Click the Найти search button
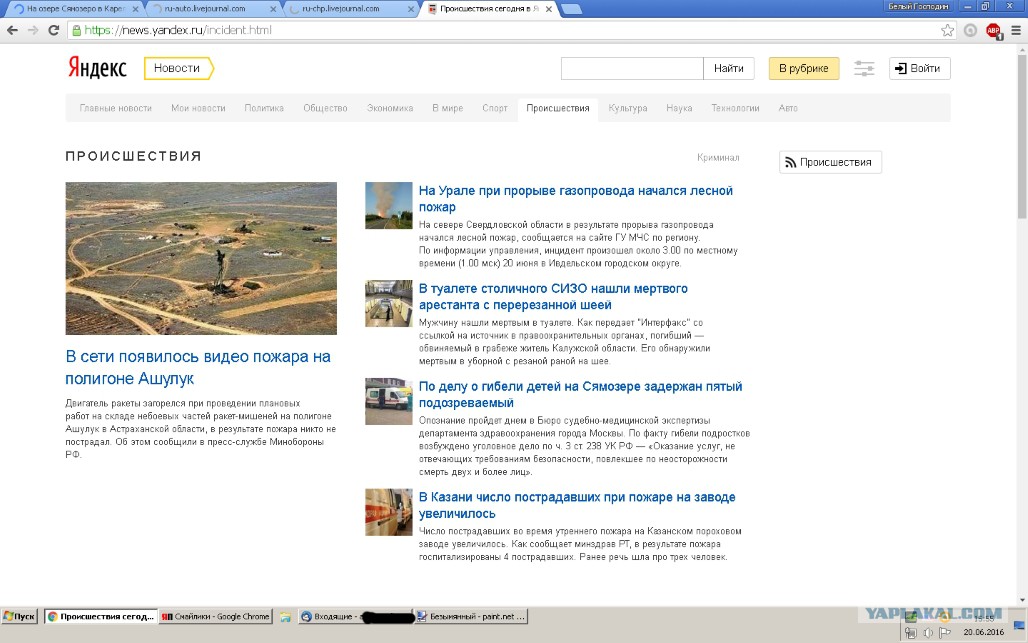Screen dimensions: 1028x643 click(728, 68)
